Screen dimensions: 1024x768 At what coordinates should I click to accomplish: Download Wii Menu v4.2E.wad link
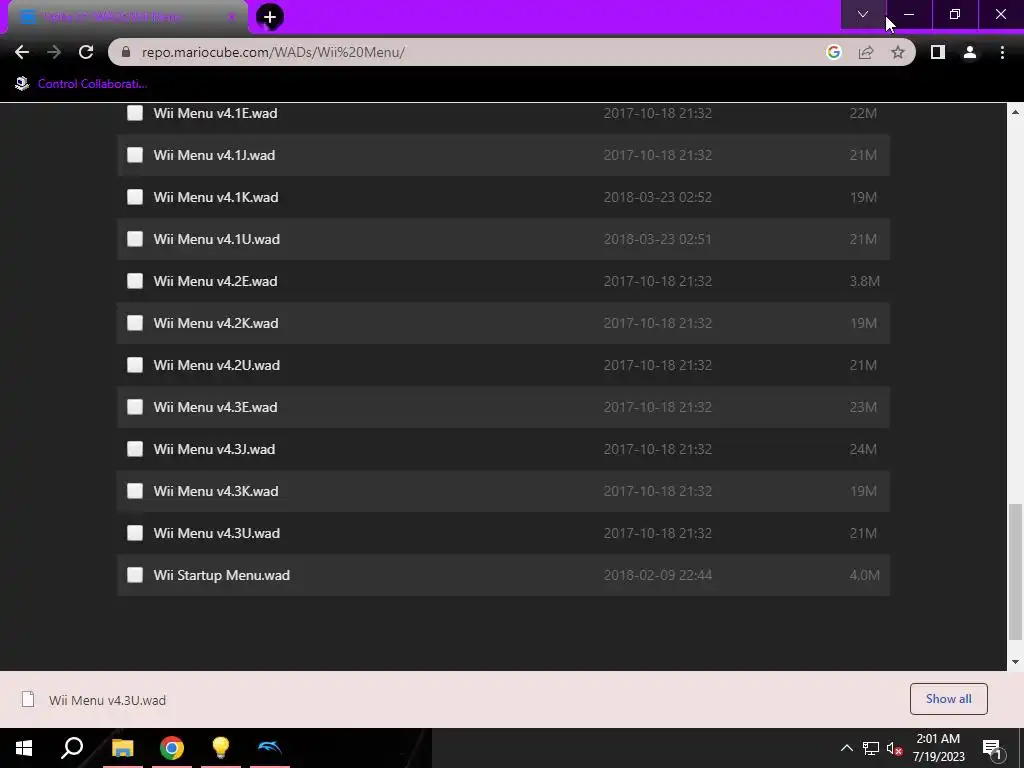216,281
